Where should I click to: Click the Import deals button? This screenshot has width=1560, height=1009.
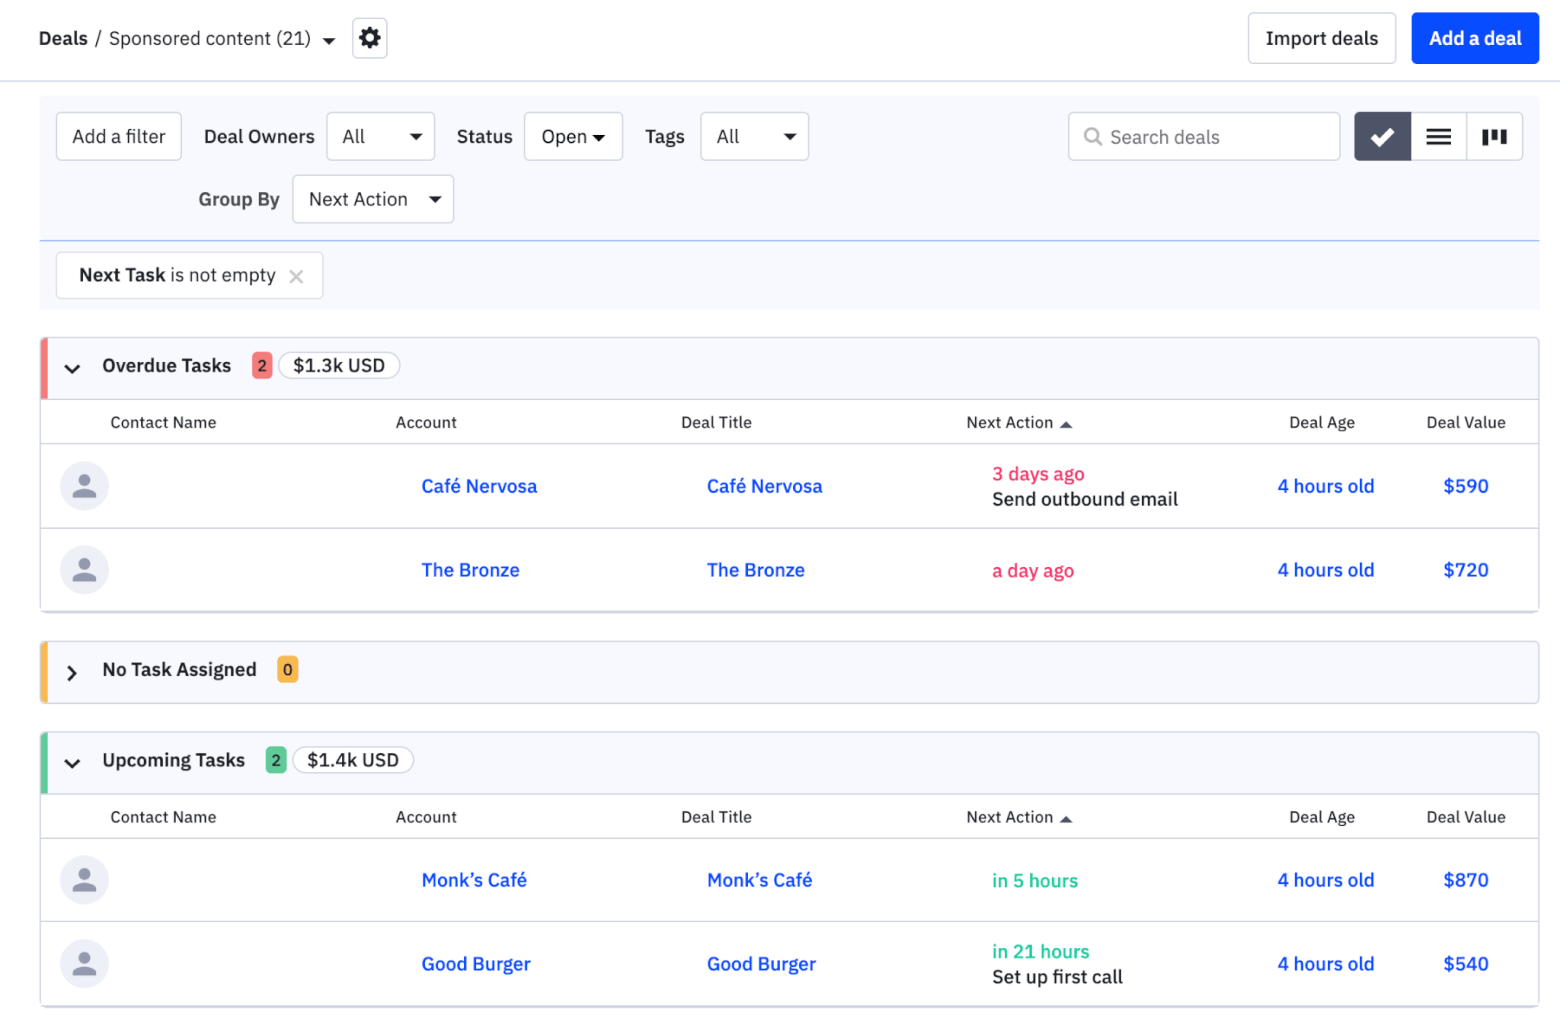(x=1321, y=38)
